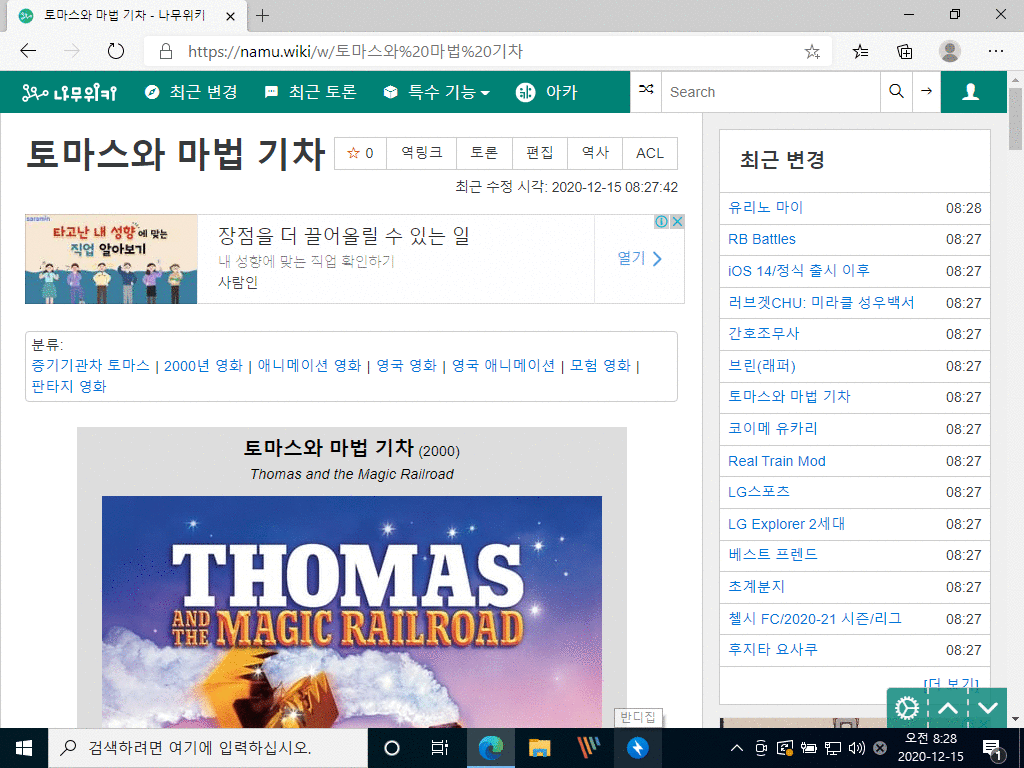Open recent change 브린(래퍼)
The width and height of the screenshot is (1024, 768).
tap(761, 366)
